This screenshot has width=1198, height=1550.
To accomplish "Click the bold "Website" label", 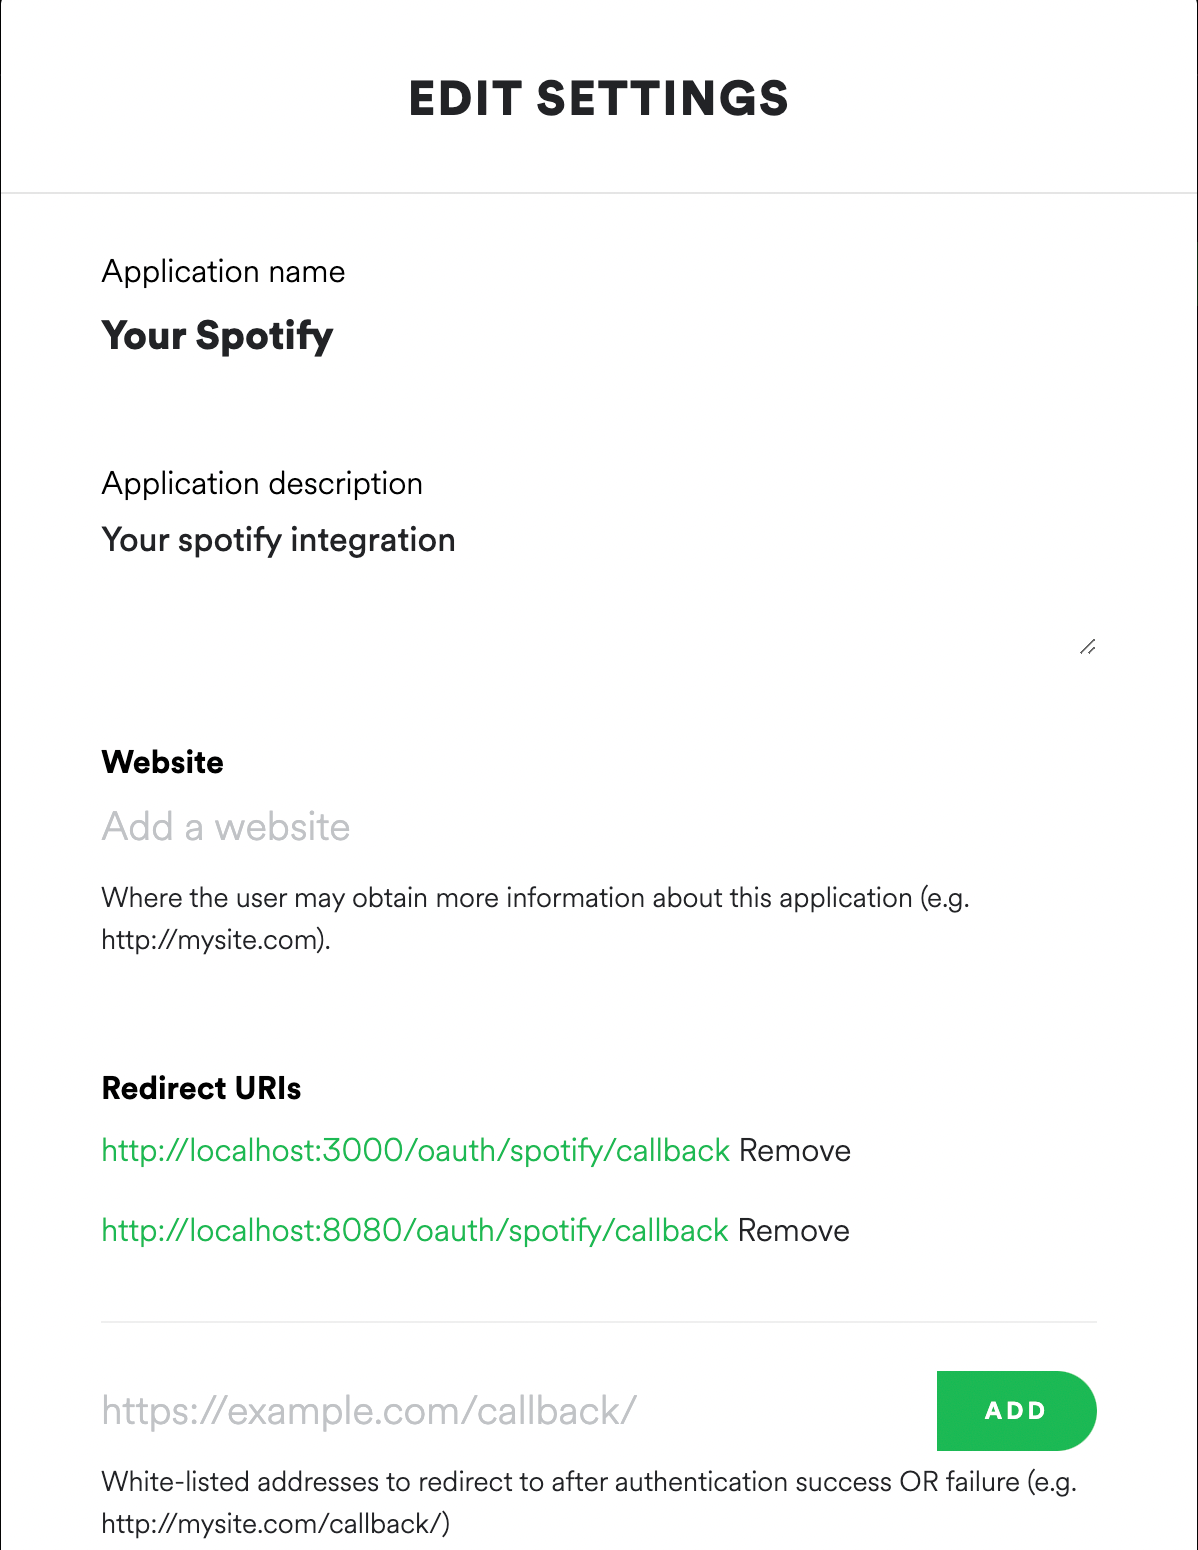I will pos(163,762).
